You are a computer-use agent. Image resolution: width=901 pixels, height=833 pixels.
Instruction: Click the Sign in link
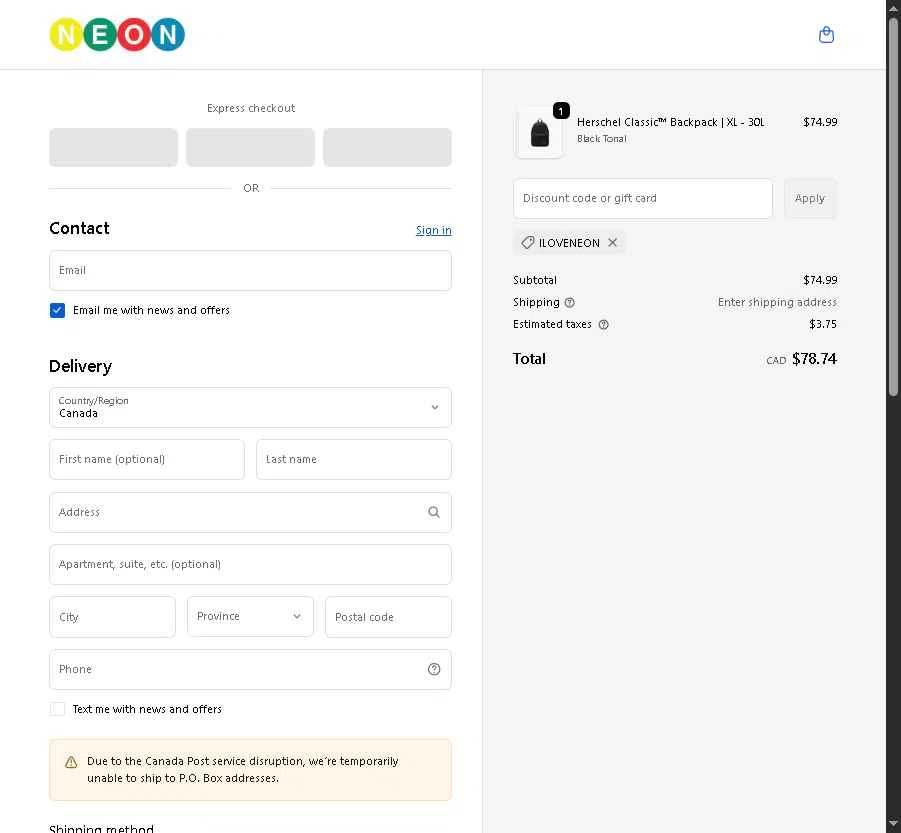tap(433, 230)
